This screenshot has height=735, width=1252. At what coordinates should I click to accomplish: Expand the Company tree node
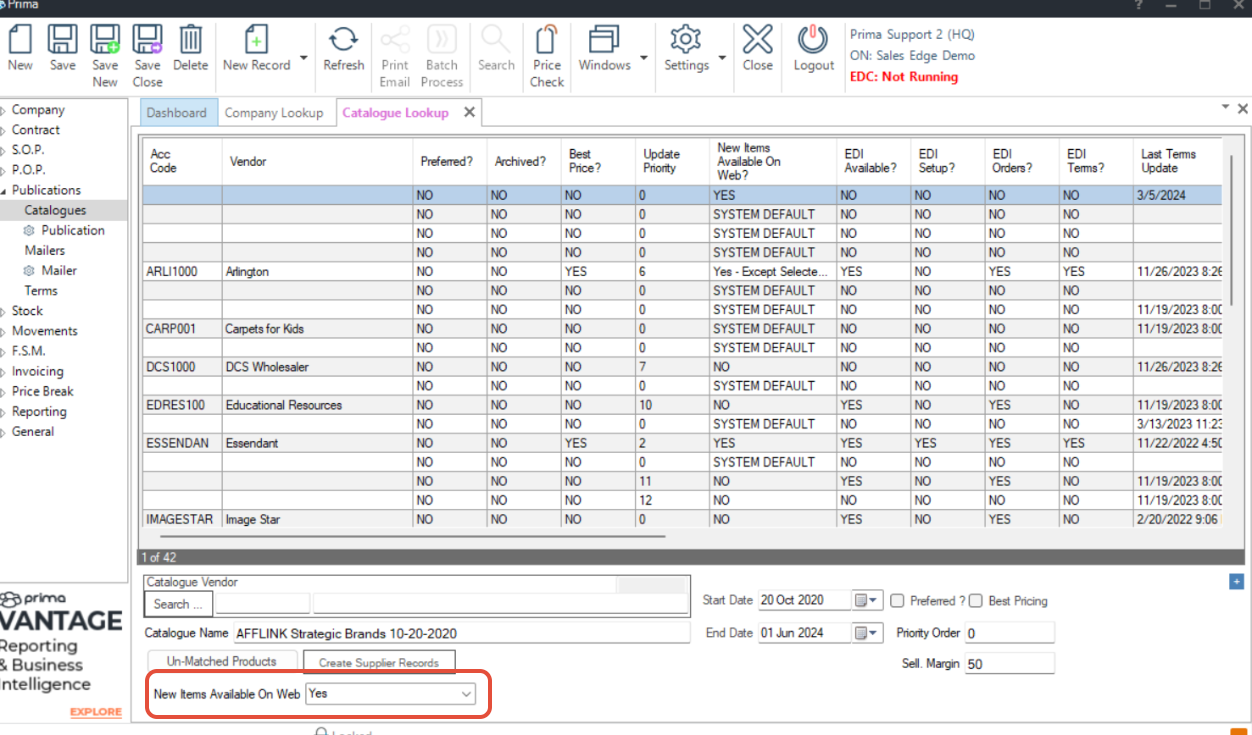3,110
